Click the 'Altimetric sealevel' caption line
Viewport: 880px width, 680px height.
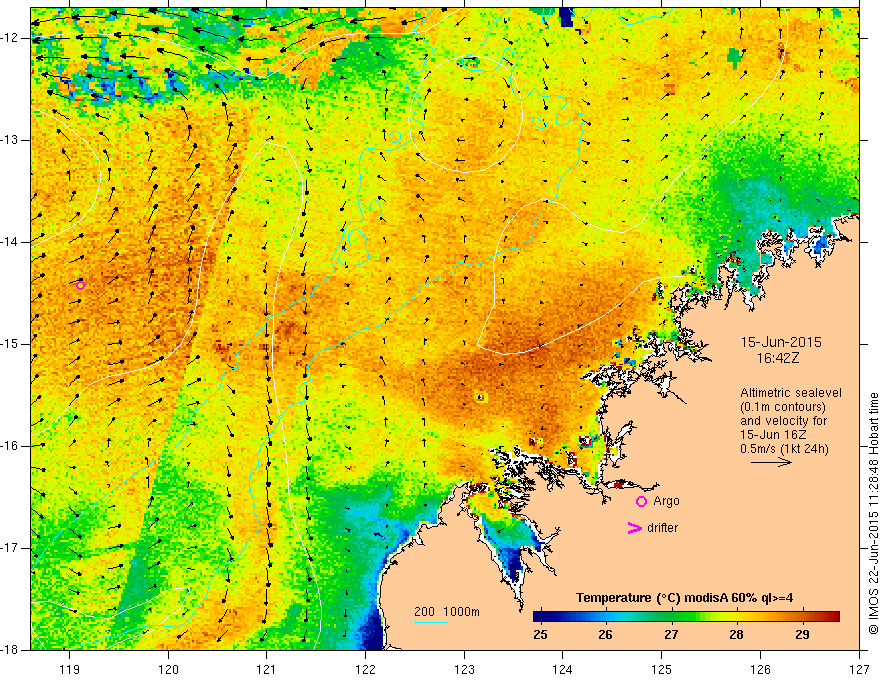point(791,393)
